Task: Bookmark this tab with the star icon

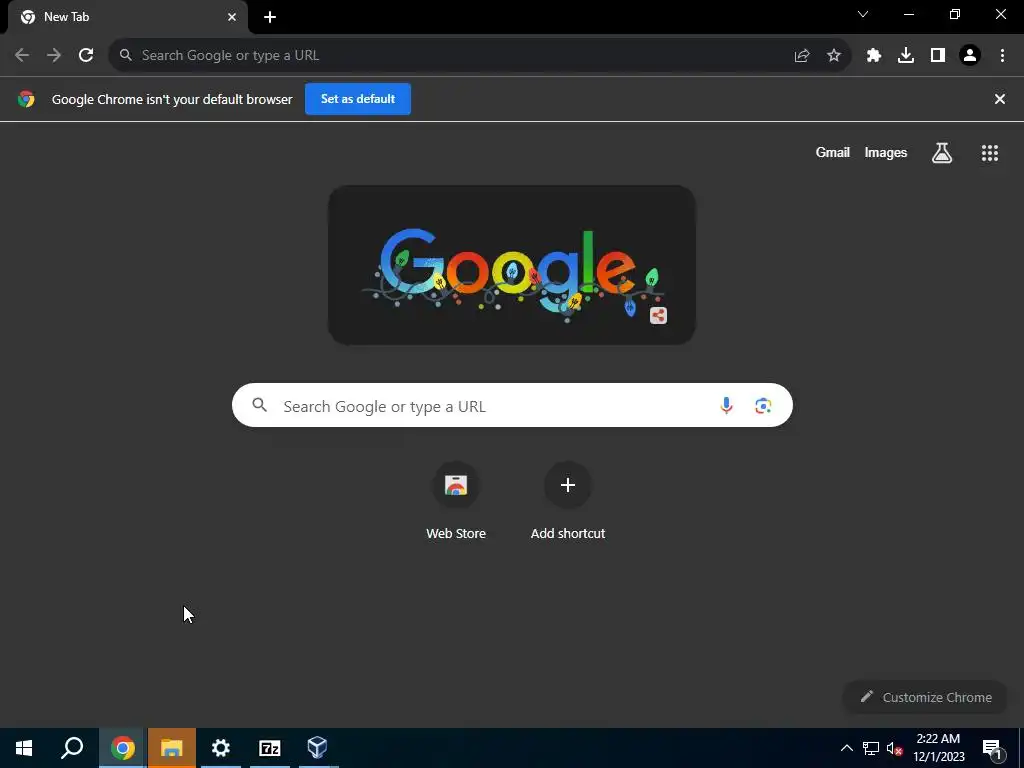Action: click(x=834, y=56)
